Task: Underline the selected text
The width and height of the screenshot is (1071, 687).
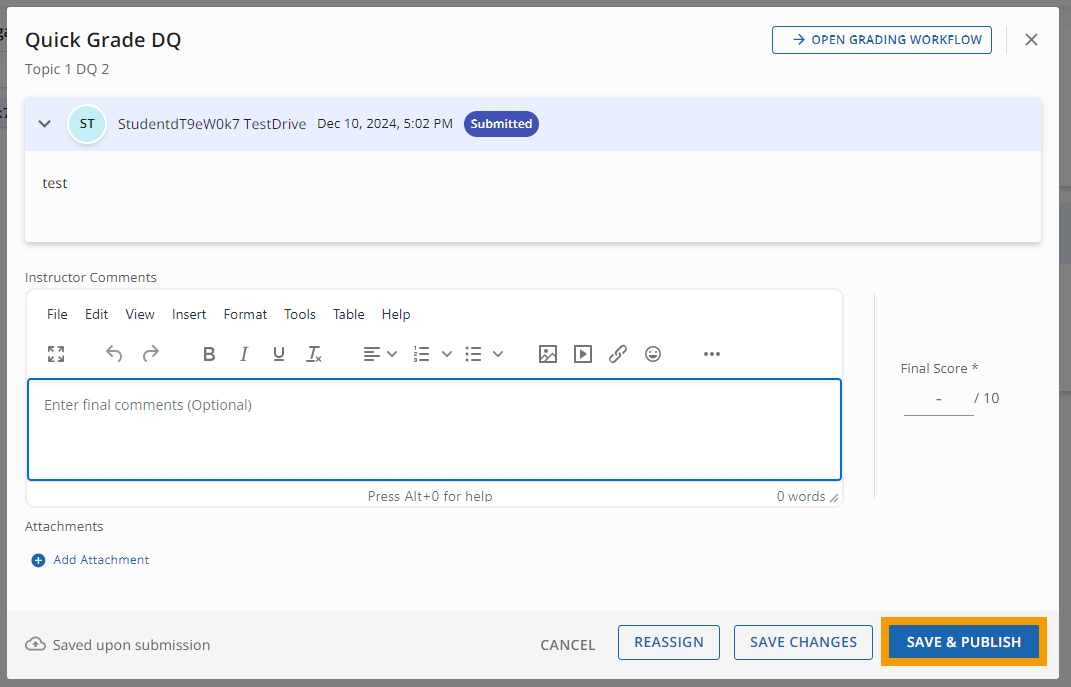Action: [279, 354]
